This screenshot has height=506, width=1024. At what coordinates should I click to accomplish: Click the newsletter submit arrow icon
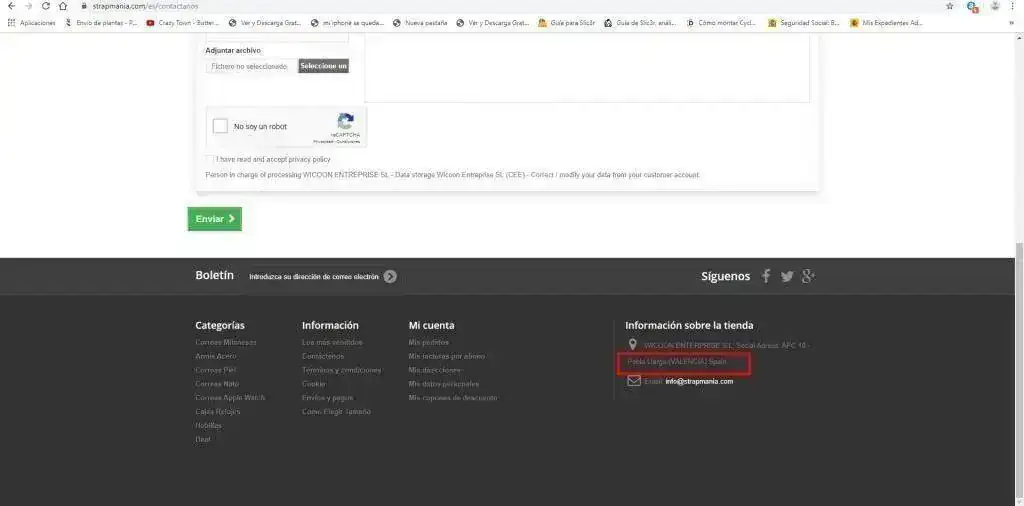coord(390,277)
